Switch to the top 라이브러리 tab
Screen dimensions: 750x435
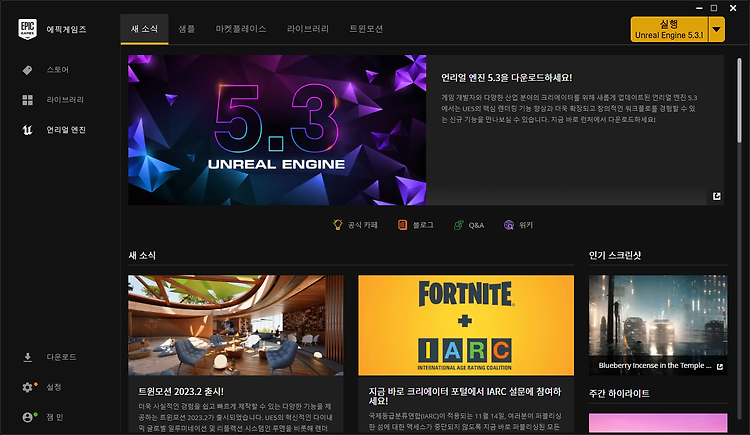click(308, 29)
